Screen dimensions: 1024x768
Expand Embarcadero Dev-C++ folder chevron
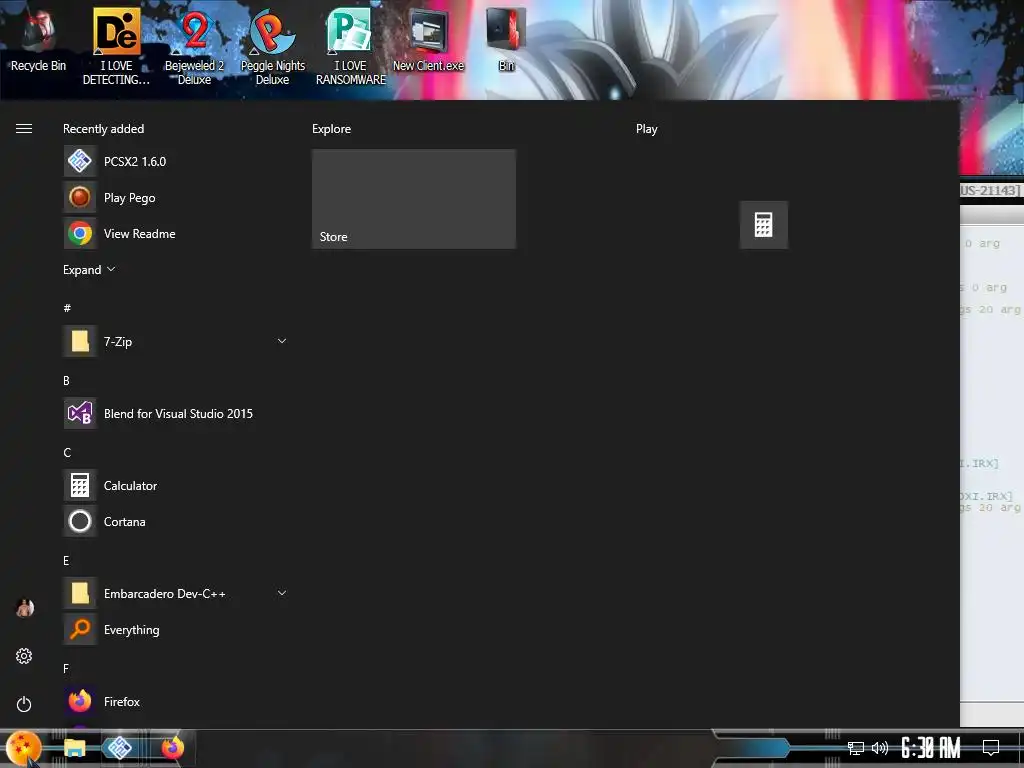tap(281, 593)
